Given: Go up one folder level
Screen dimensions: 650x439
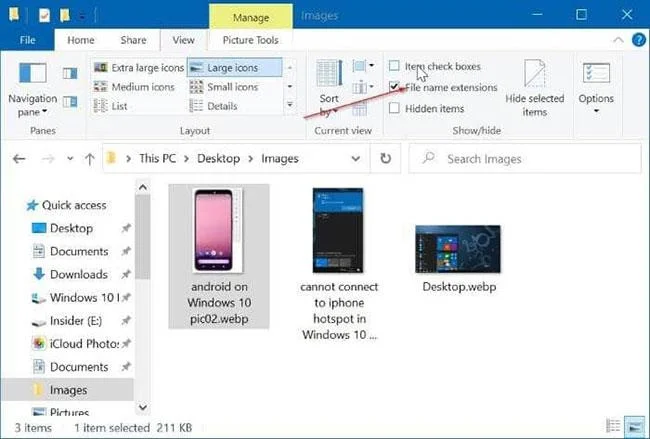Looking at the screenshot, I should (90, 159).
